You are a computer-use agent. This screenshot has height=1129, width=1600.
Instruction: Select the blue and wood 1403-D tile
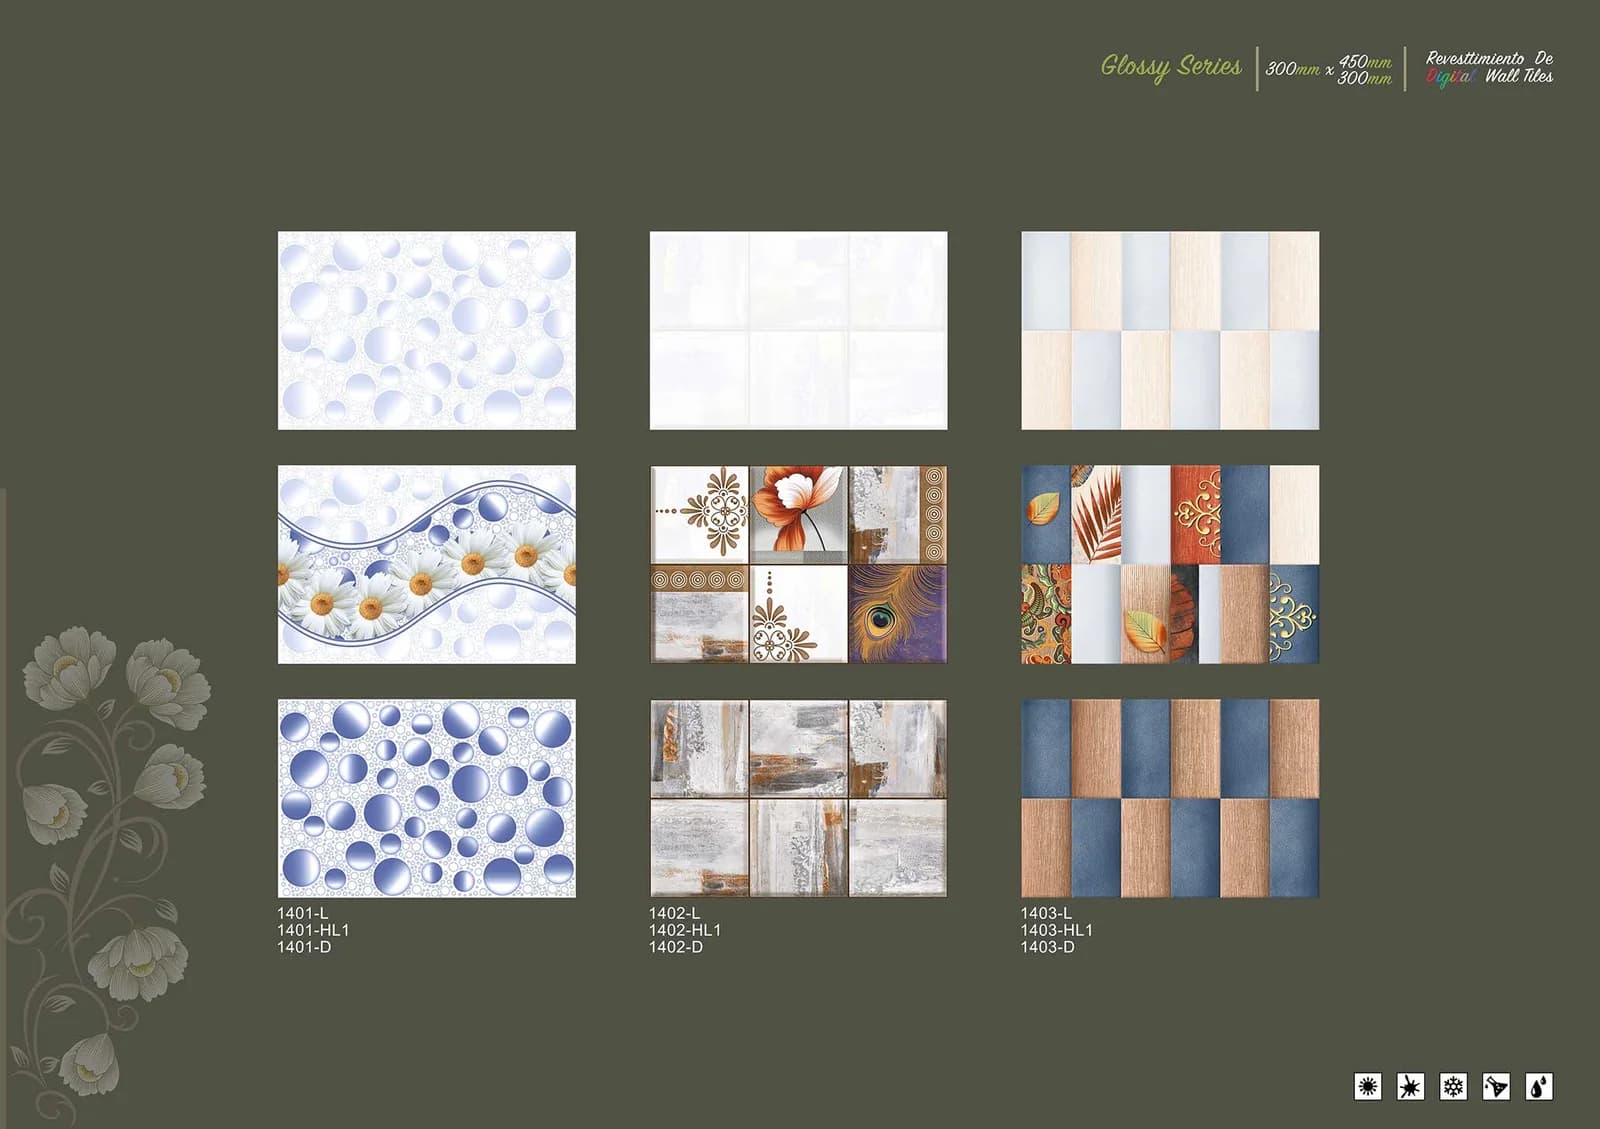click(x=1170, y=798)
